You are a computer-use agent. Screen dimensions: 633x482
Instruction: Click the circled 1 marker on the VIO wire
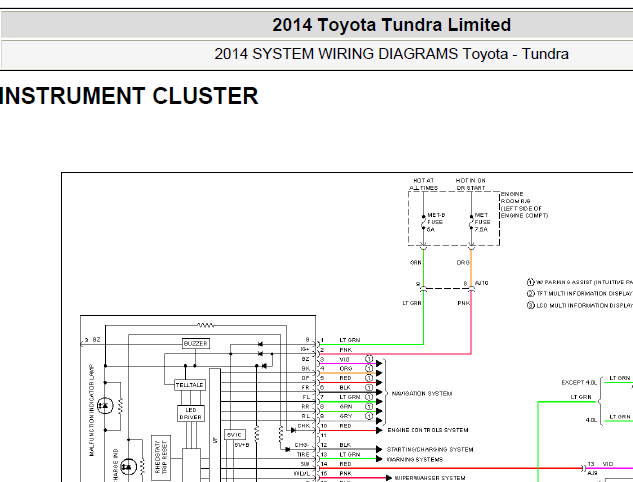coord(369,359)
